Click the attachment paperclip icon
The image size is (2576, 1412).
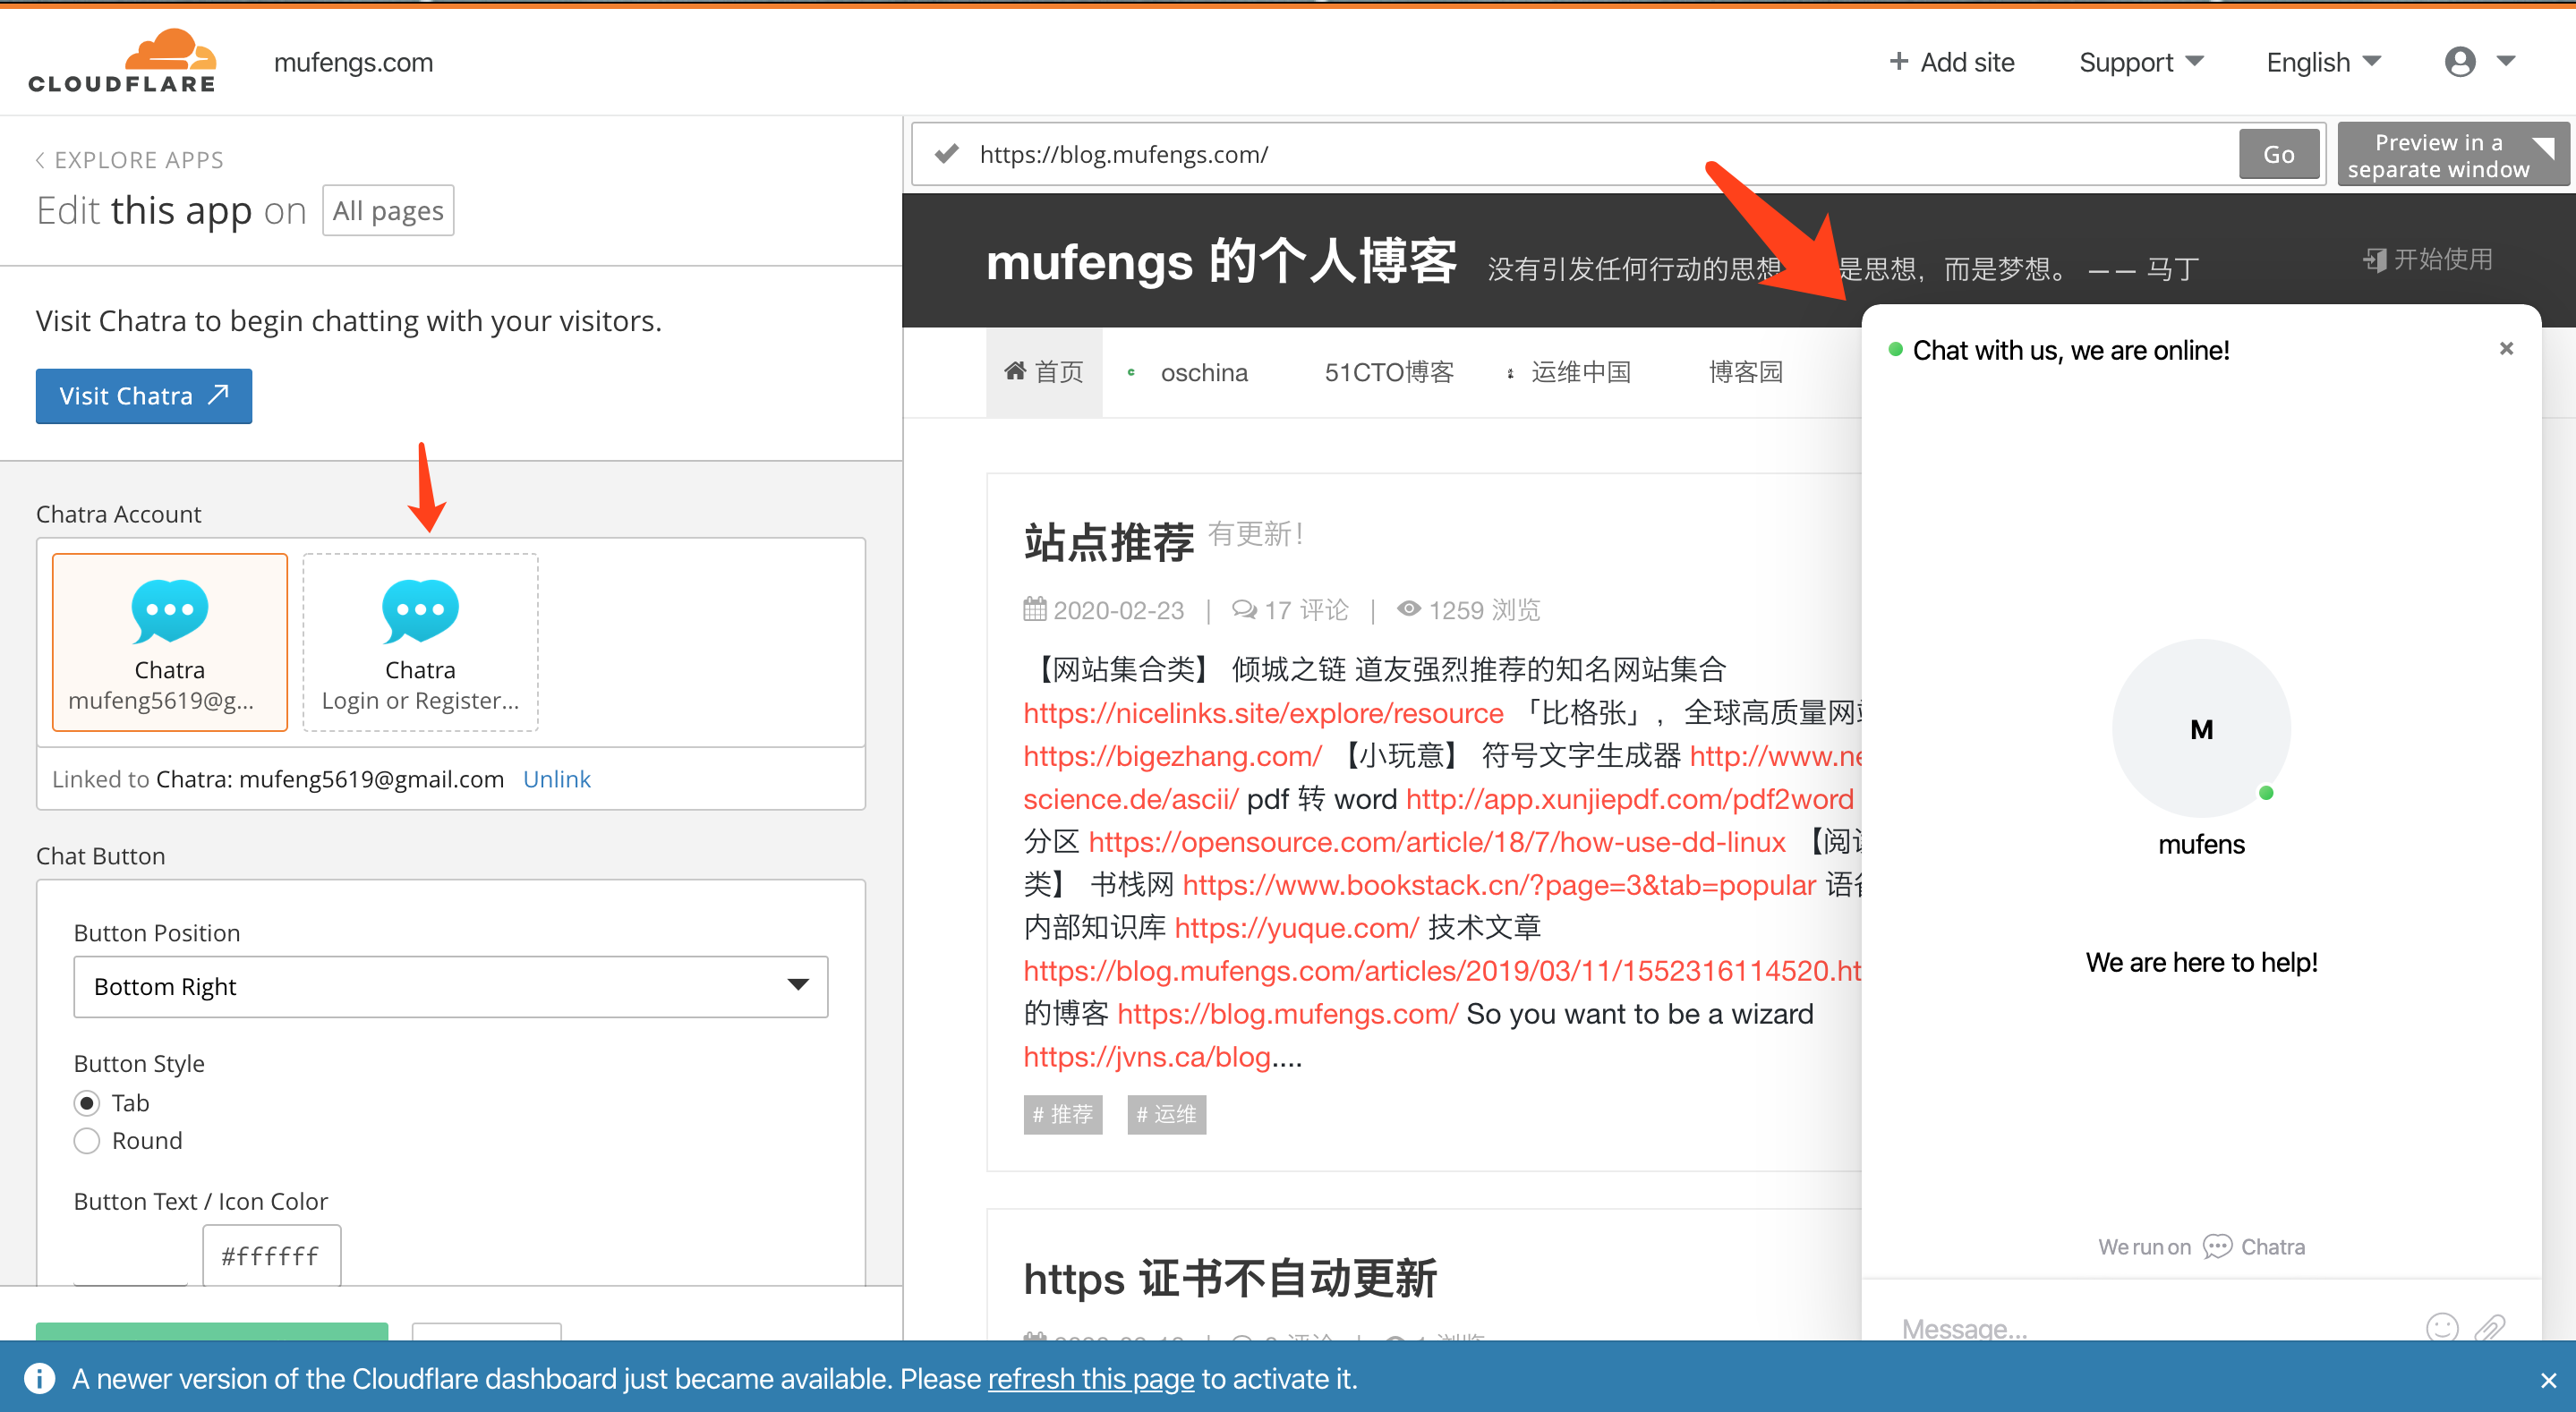2489,1327
